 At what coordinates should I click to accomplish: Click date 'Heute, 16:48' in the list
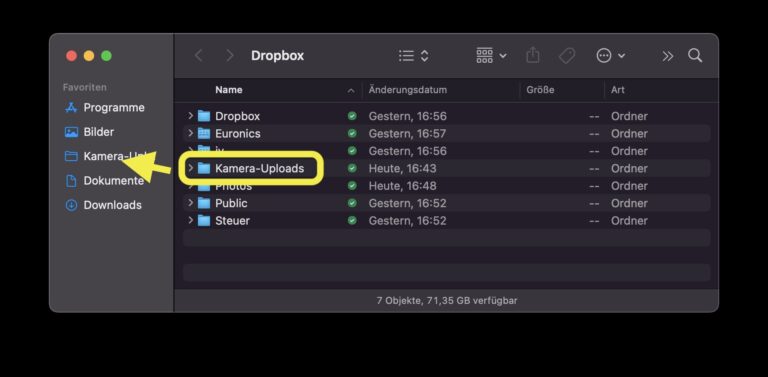(402, 186)
